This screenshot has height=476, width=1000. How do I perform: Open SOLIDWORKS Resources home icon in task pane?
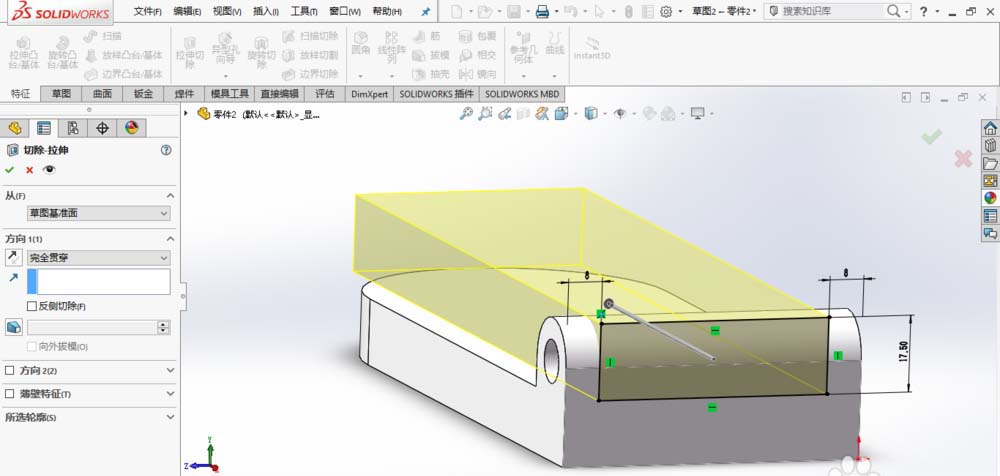(x=990, y=128)
